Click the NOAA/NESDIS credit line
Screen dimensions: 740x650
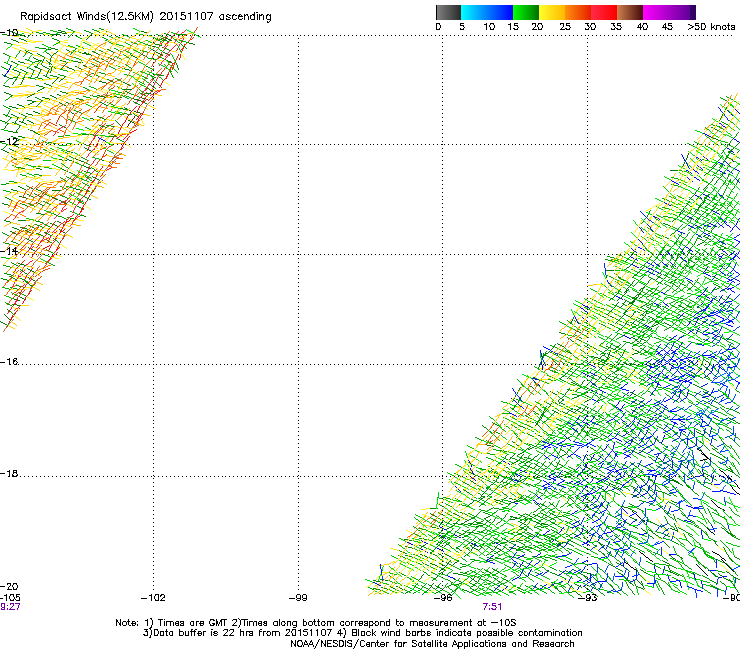pos(432,644)
